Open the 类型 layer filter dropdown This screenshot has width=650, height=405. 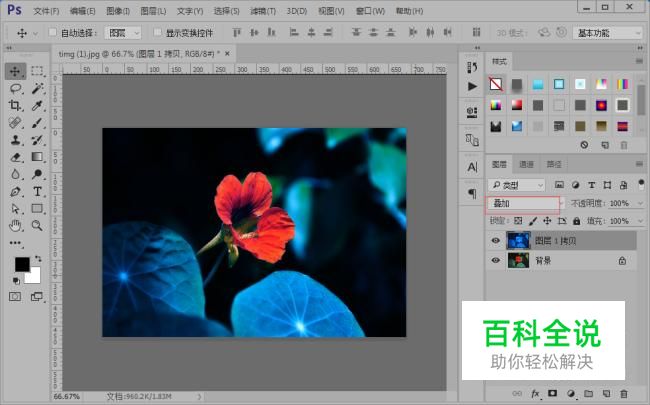[516, 185]
